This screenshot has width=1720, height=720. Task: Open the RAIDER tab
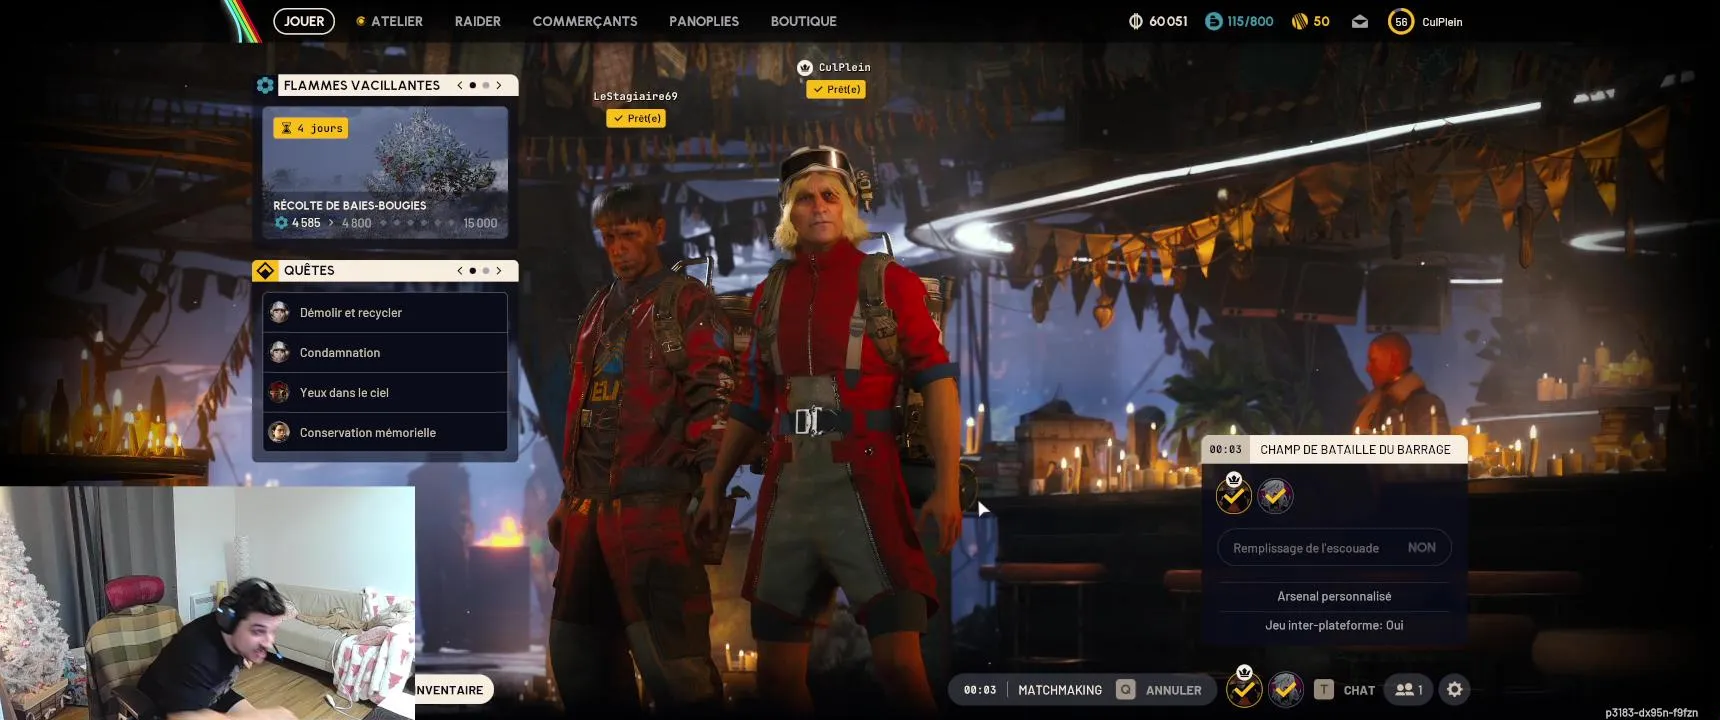click(x=478, y=21)
